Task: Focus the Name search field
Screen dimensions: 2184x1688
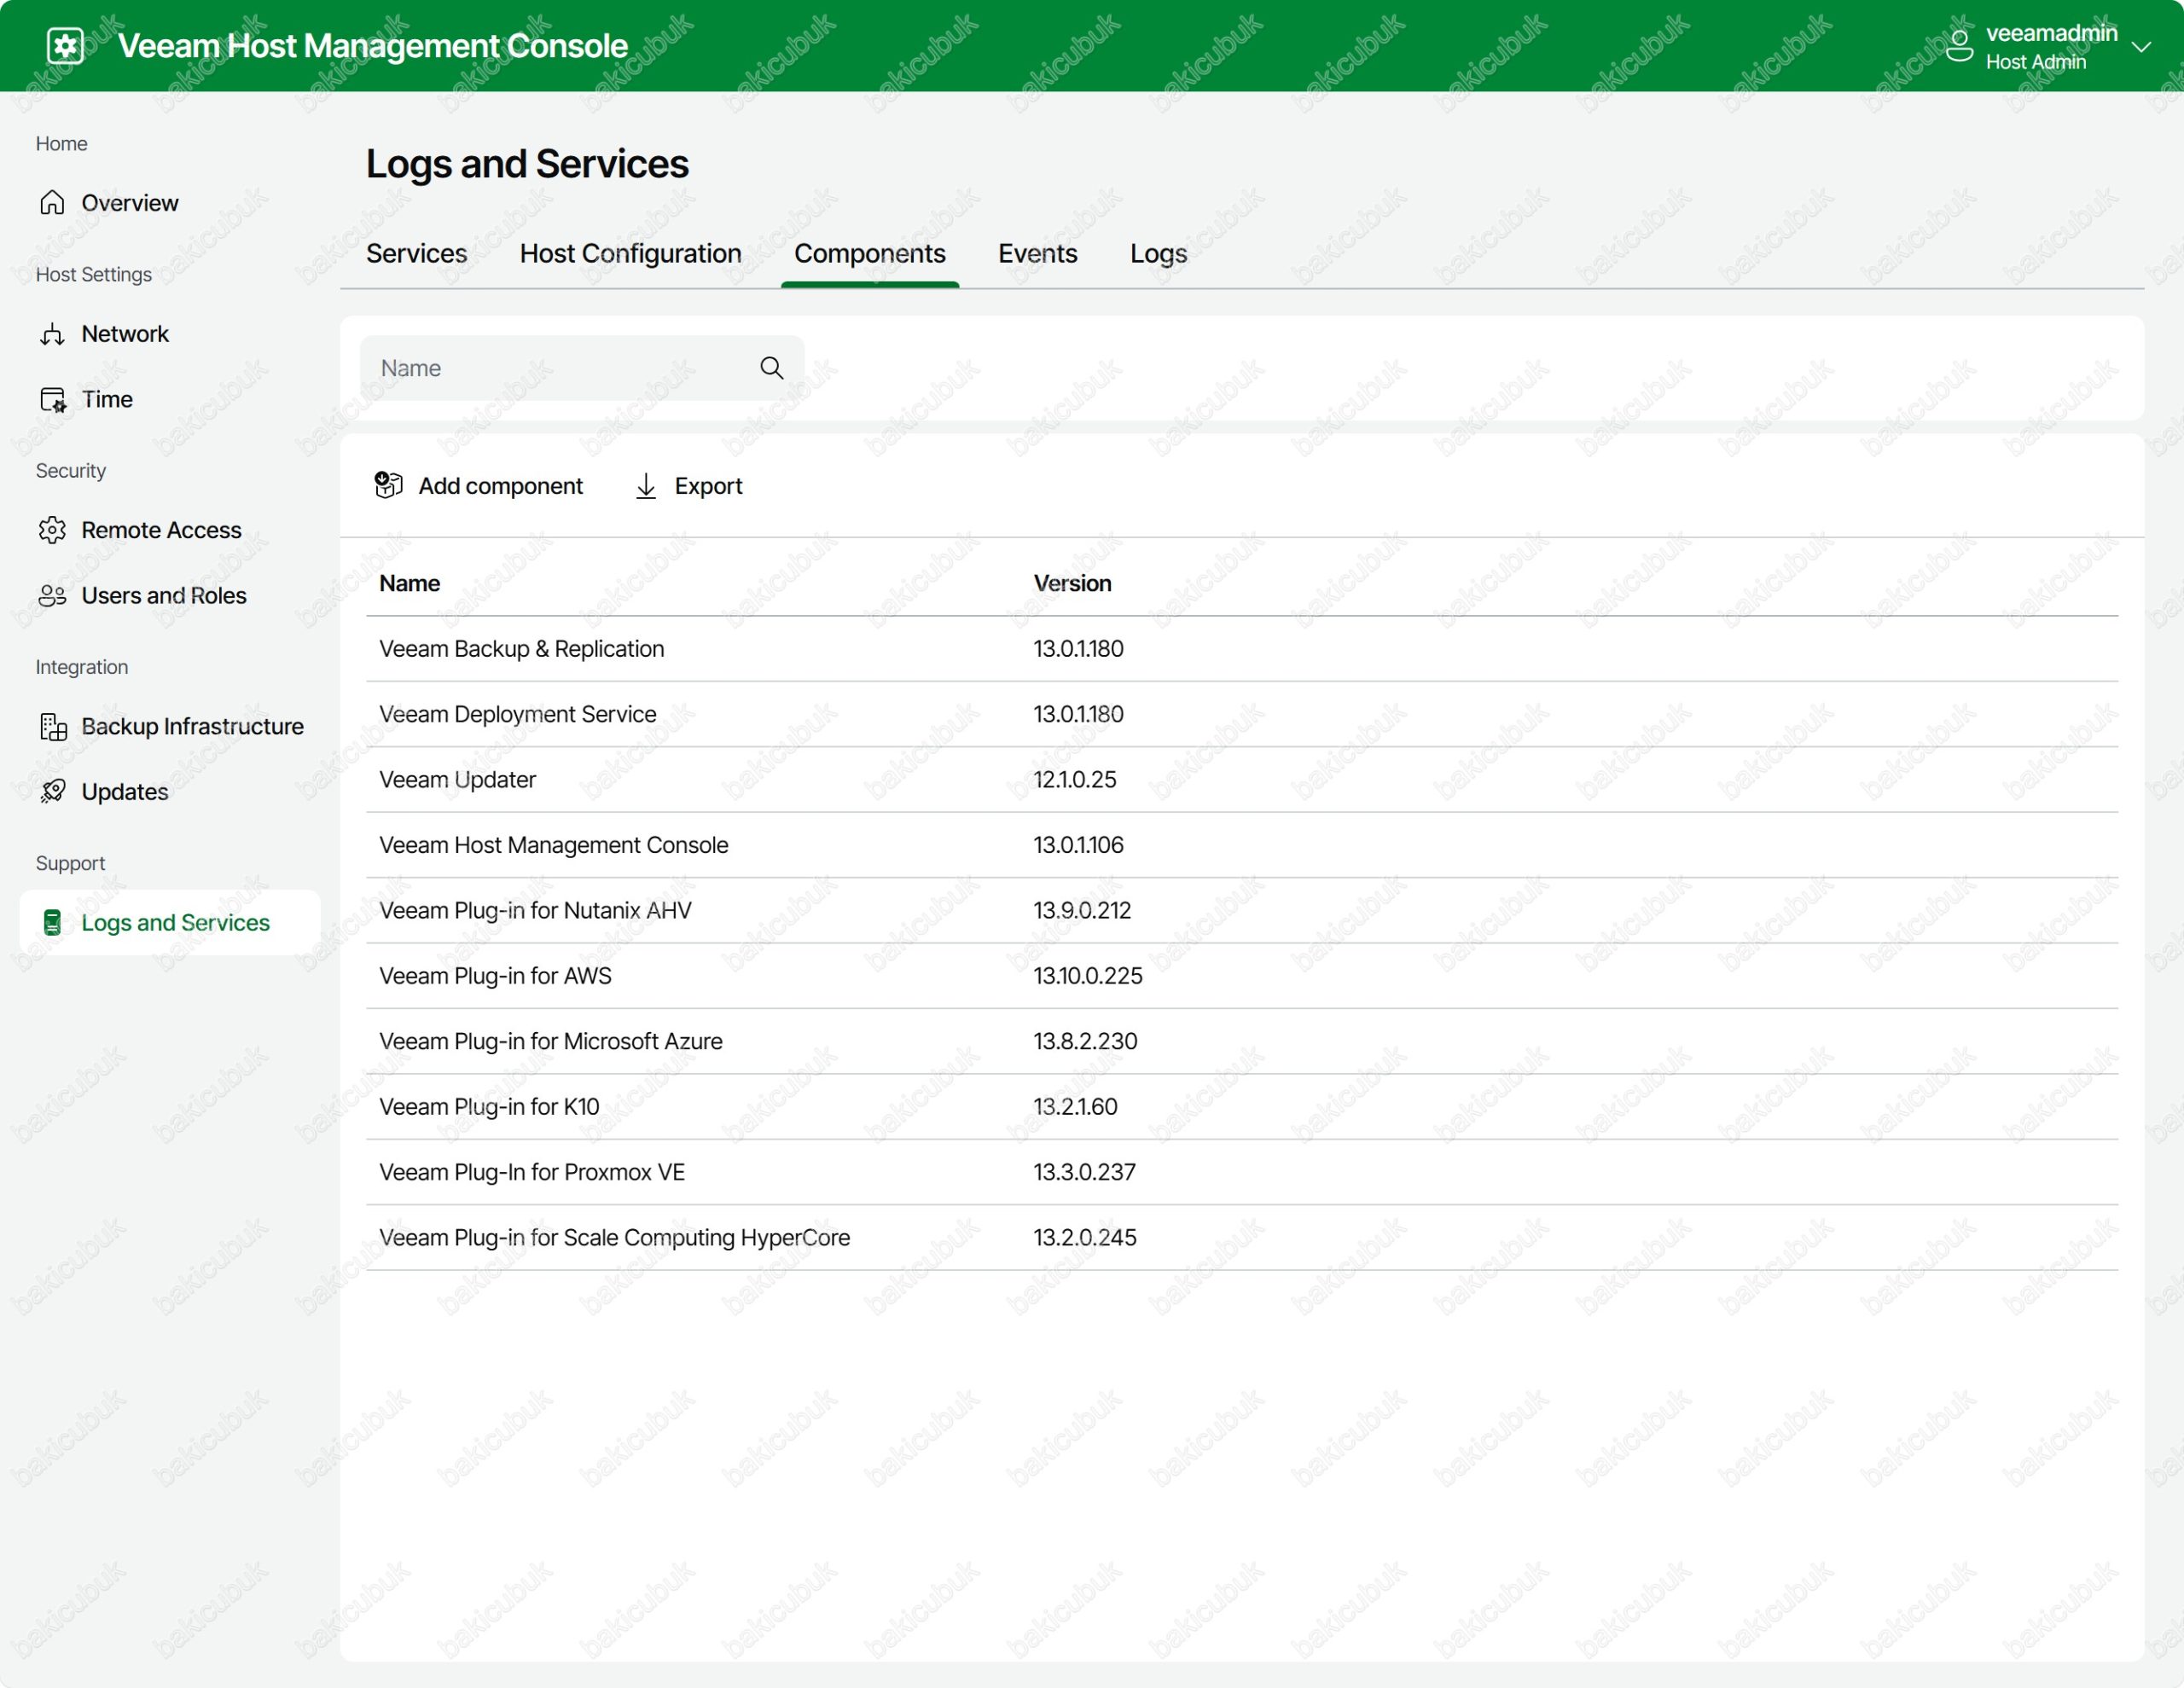Action: (560, 368)
